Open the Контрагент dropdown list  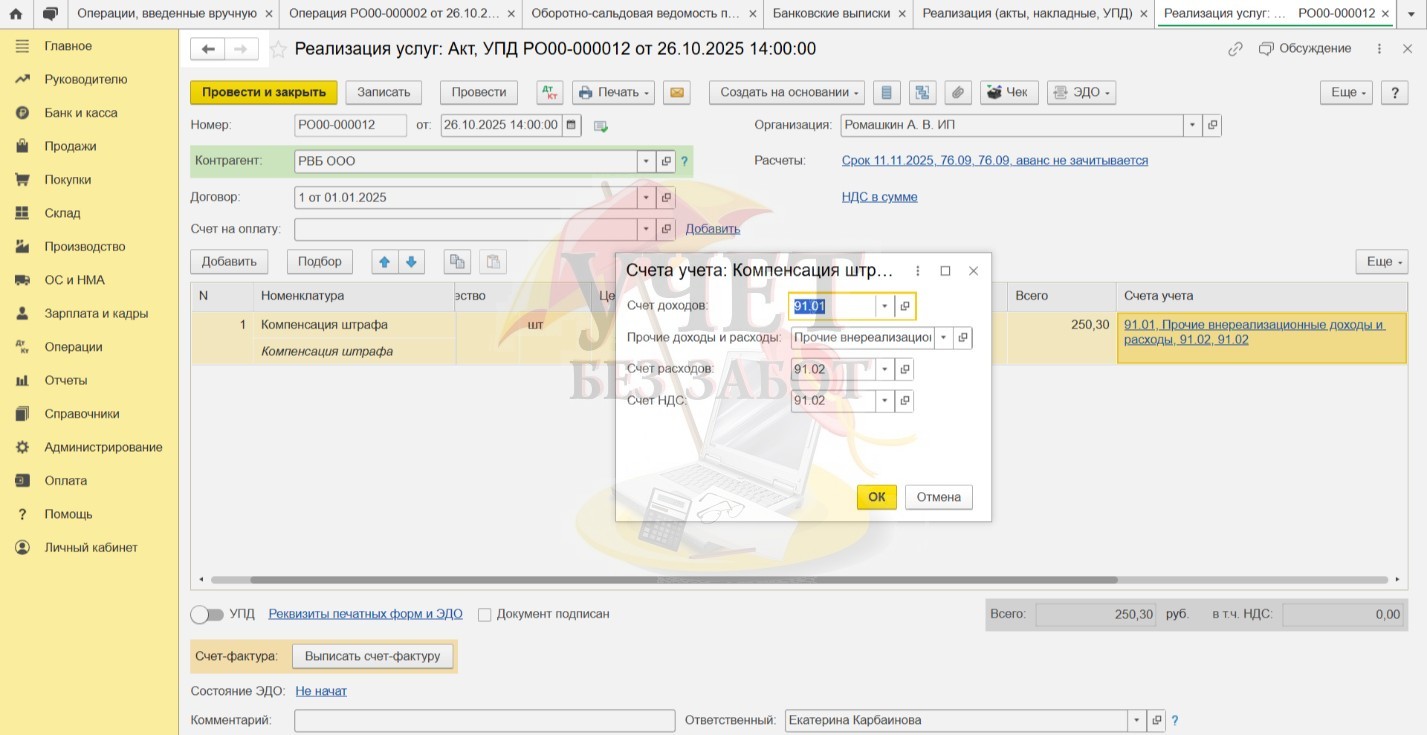click(x=646, y=161)
